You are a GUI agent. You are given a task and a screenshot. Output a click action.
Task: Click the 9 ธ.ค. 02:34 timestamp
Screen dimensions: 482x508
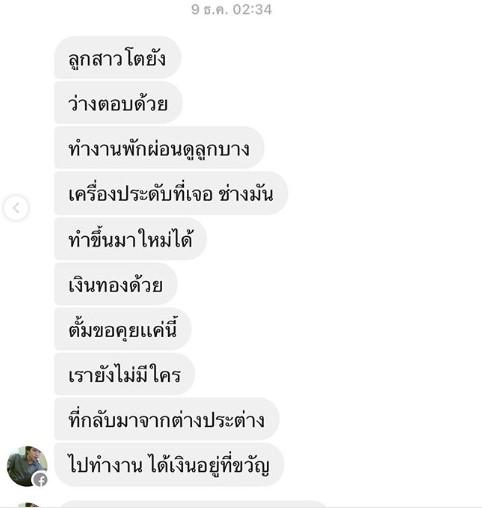pyautogui.click(x=232, y=10)
